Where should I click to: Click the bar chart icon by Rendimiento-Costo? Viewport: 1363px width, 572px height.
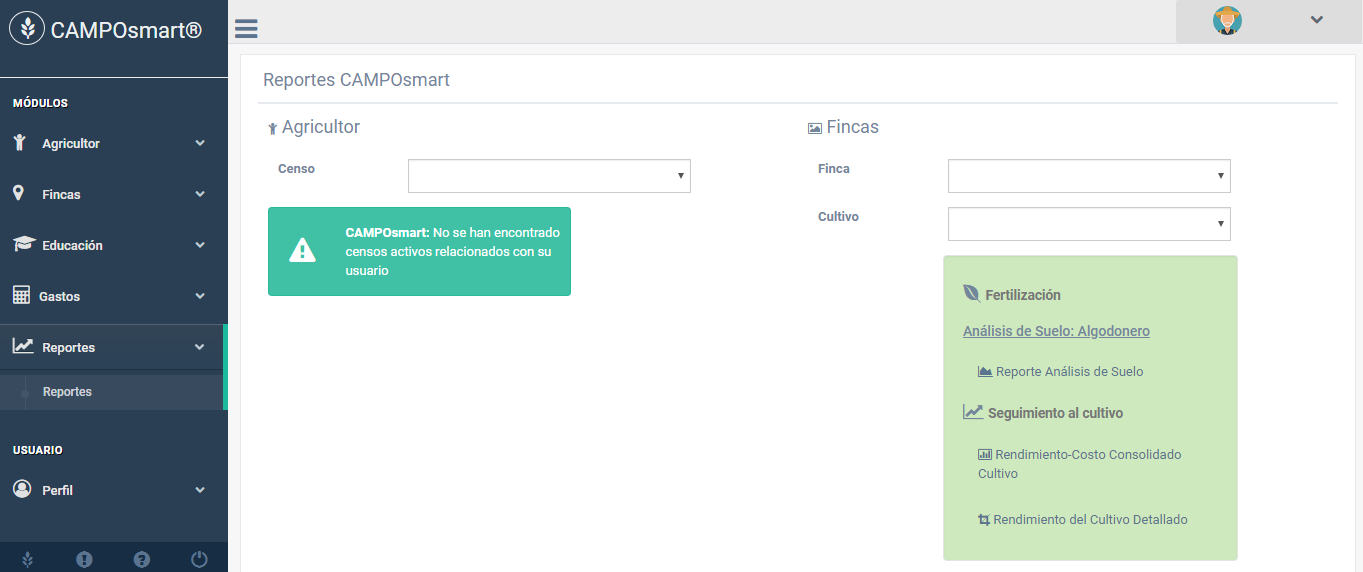(x=985, y=454)
